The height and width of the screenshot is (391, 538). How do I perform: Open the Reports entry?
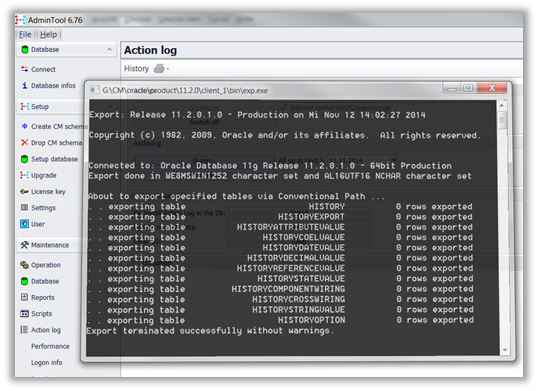43,297
